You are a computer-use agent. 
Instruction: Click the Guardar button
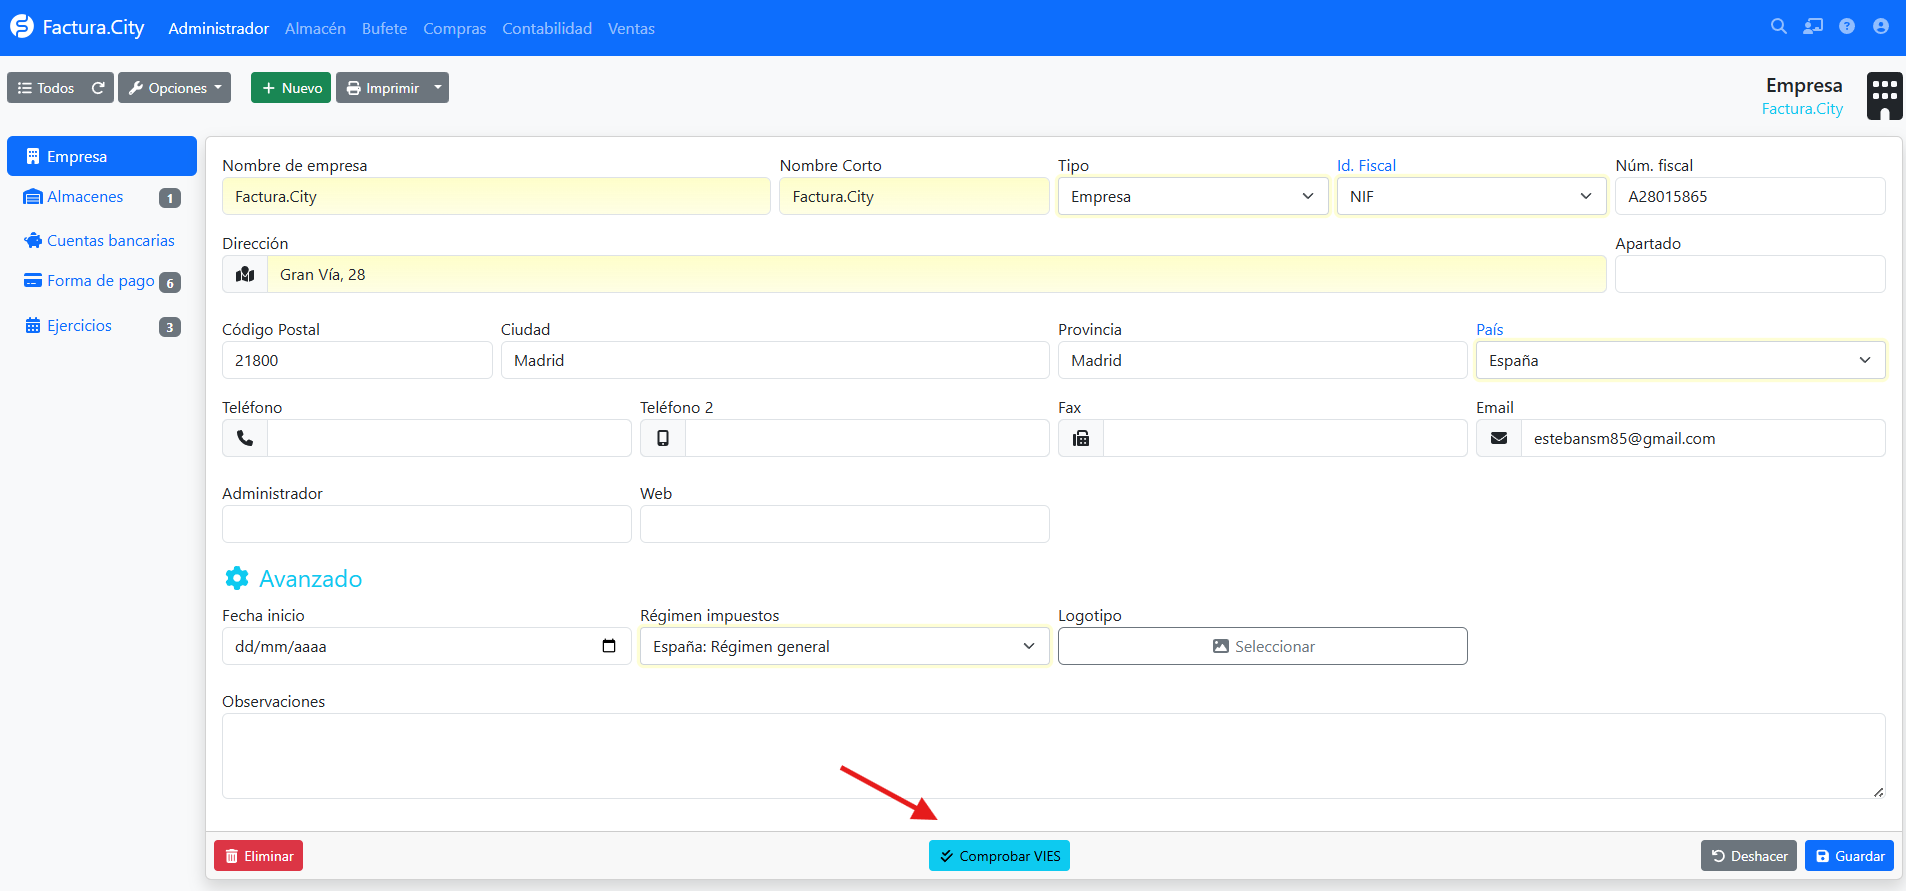[1849, 856]
